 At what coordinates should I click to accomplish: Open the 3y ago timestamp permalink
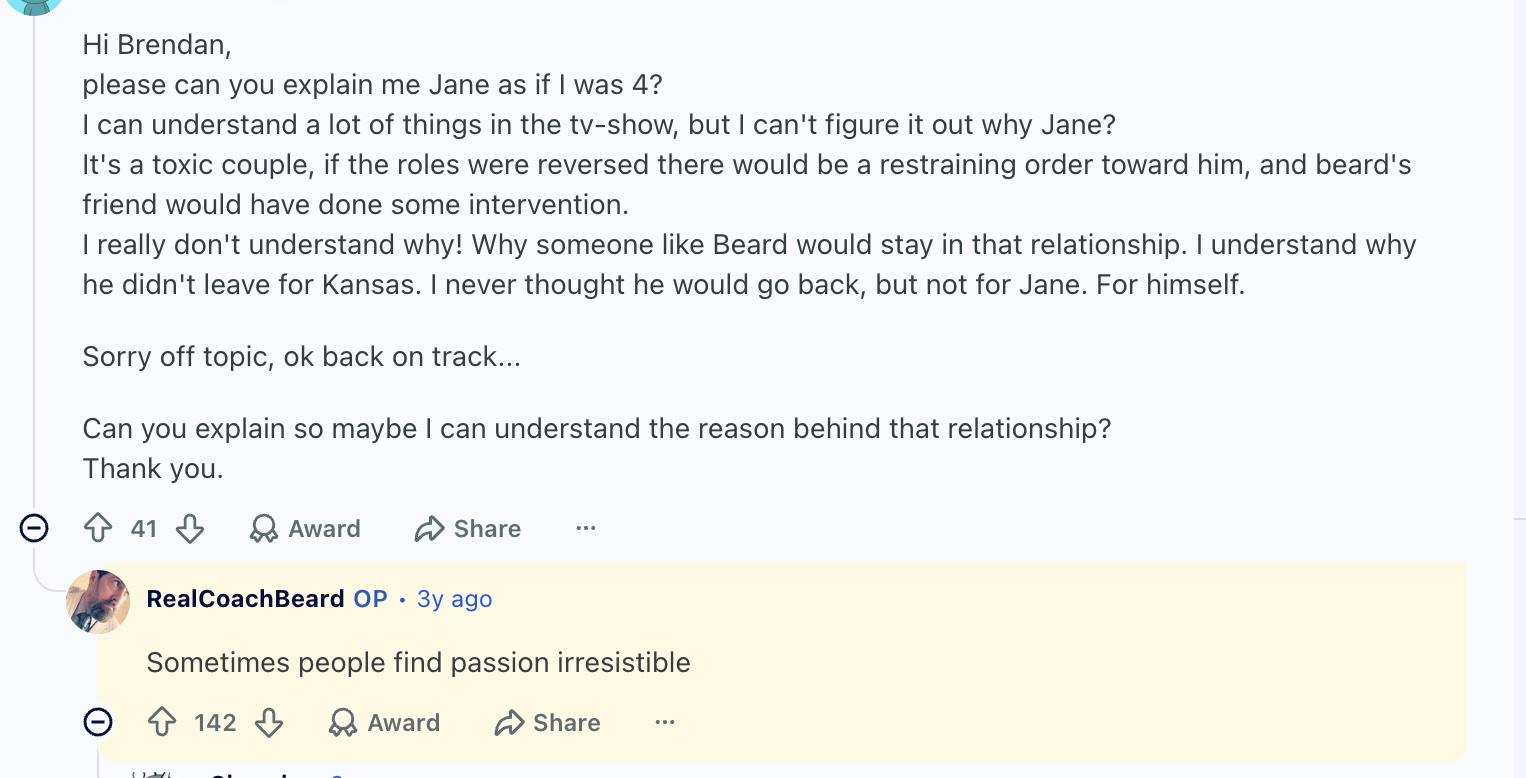(x=454, y=599)
